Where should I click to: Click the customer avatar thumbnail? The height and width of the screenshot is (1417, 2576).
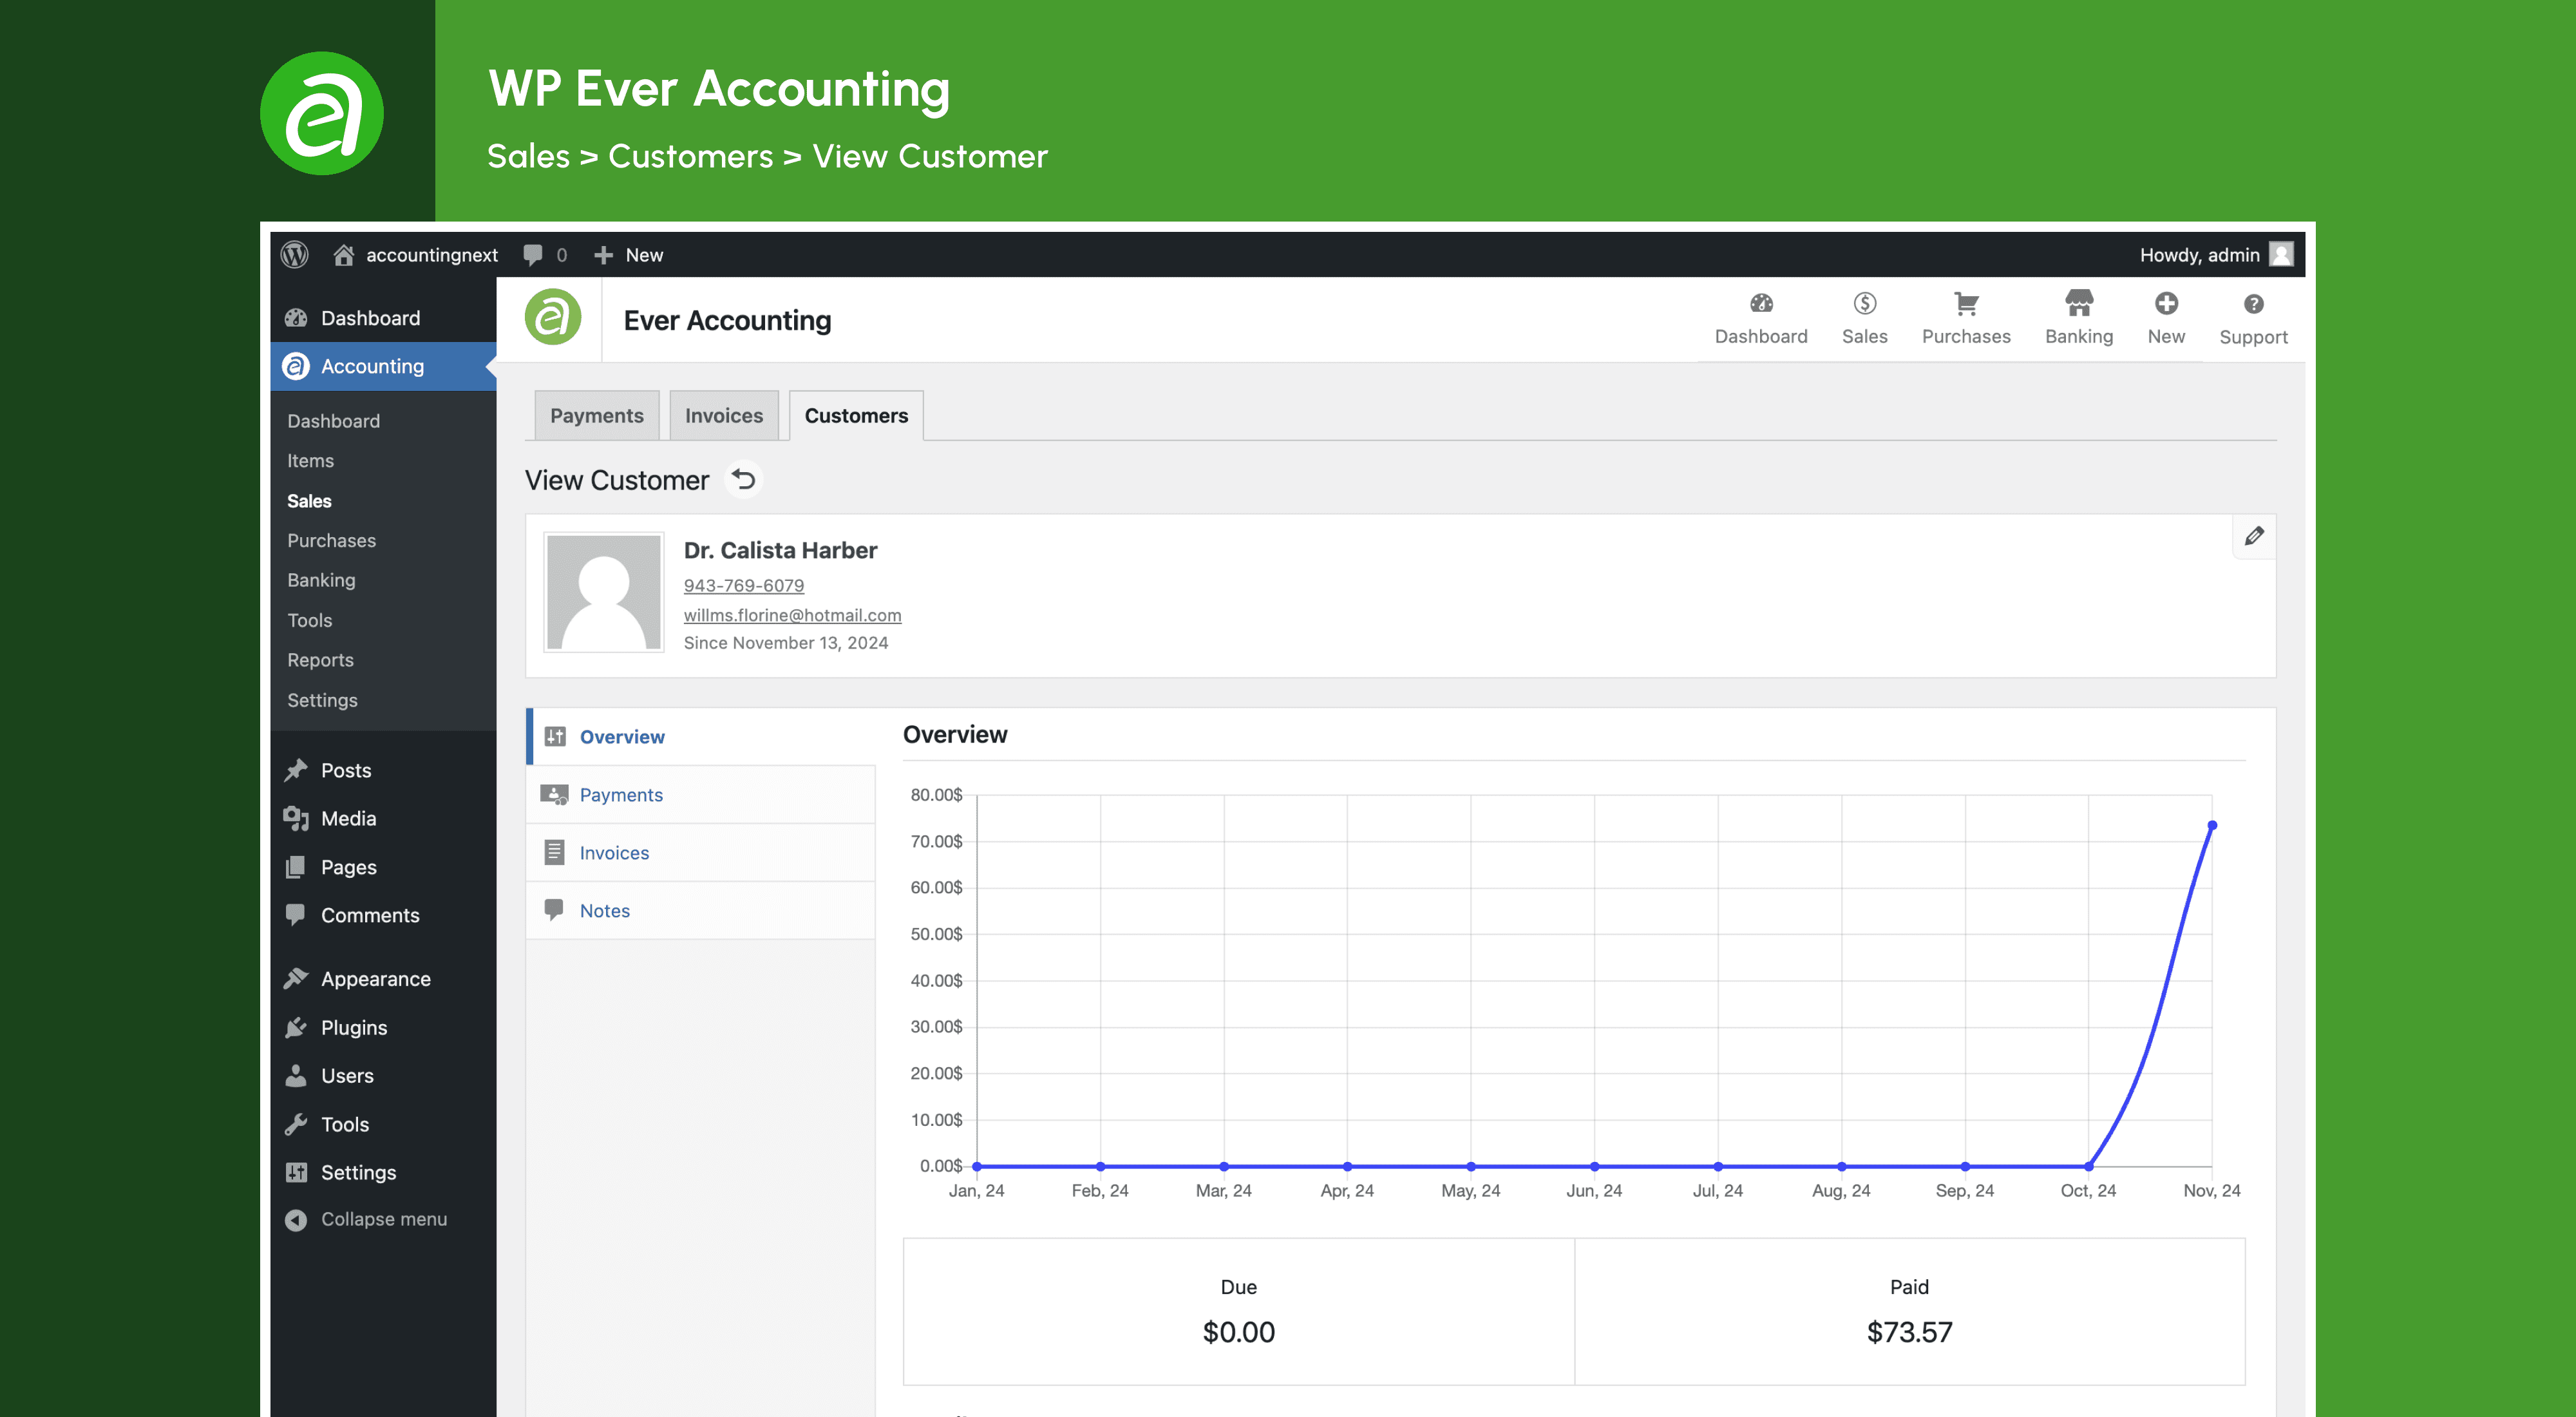603,593
